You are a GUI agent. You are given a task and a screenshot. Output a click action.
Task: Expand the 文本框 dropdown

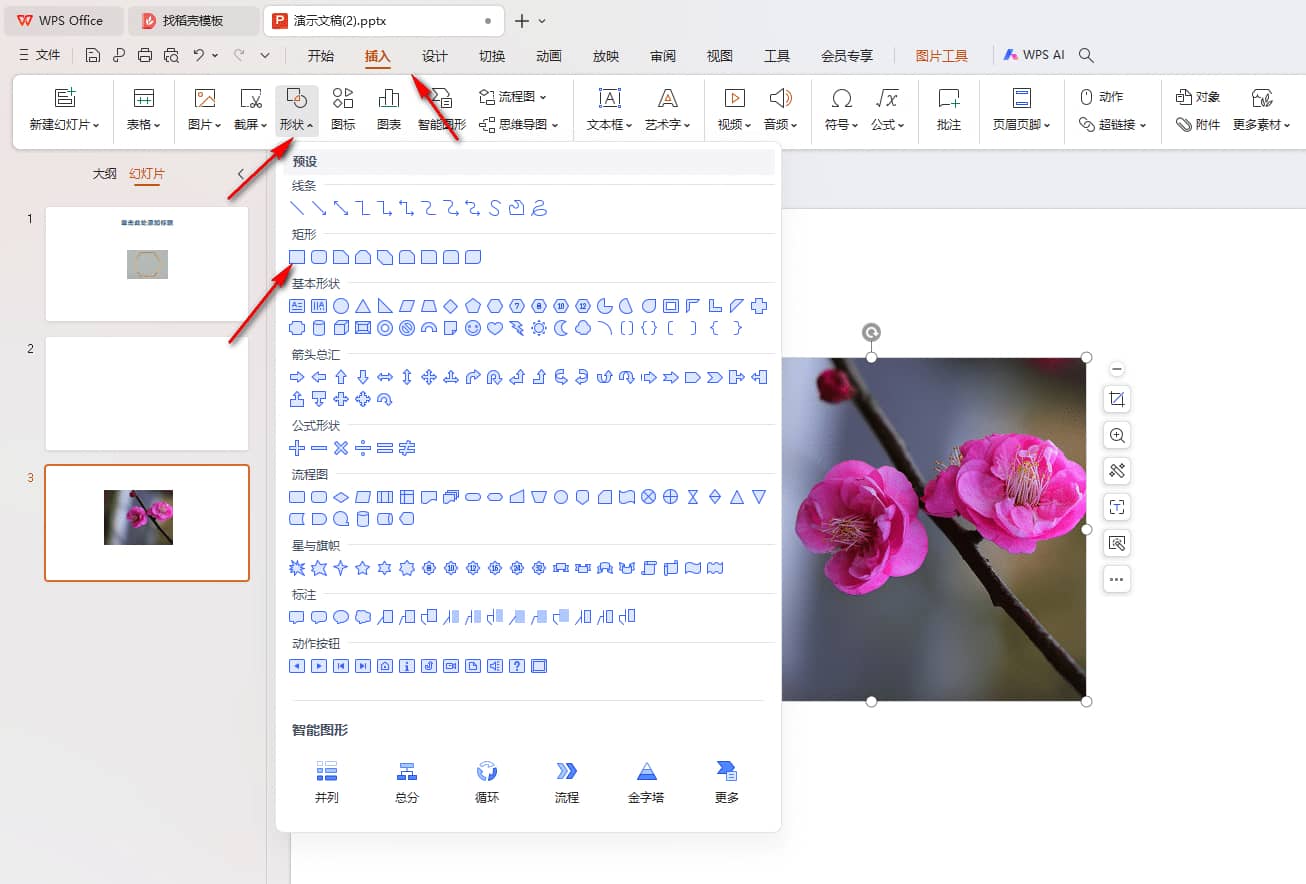pos(609,125)
